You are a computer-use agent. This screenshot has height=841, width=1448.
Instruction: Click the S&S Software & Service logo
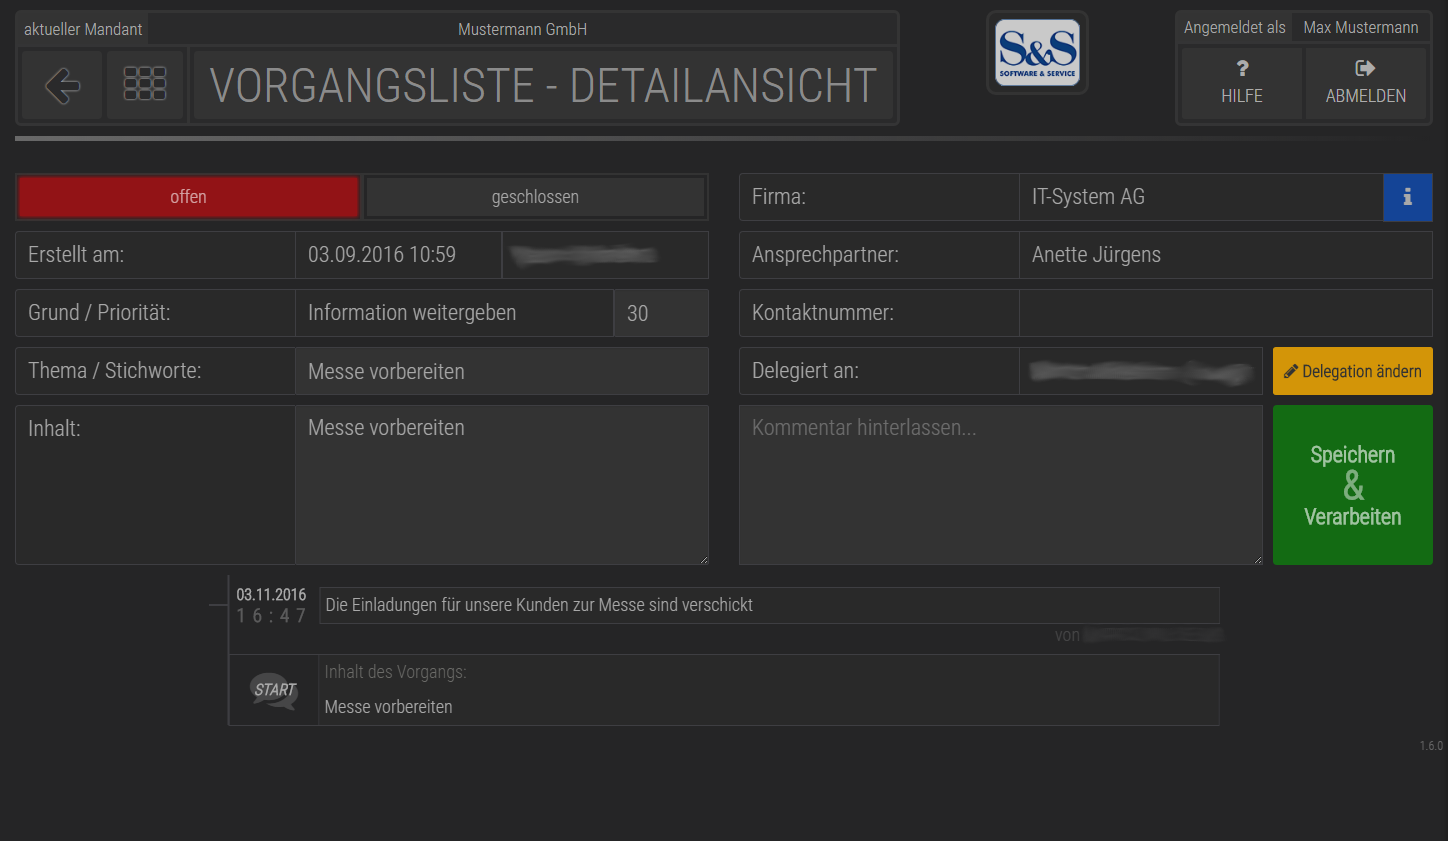tap(1037, 52)
